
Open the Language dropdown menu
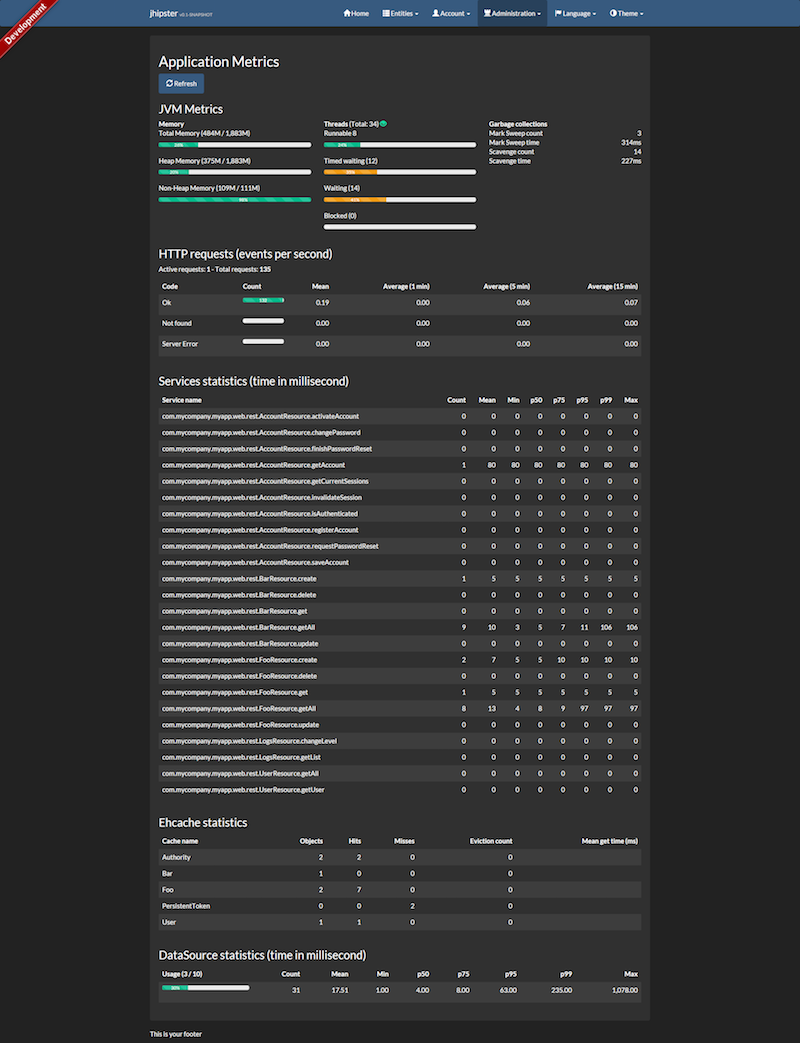pyautogui.click(x=573, y=13)
